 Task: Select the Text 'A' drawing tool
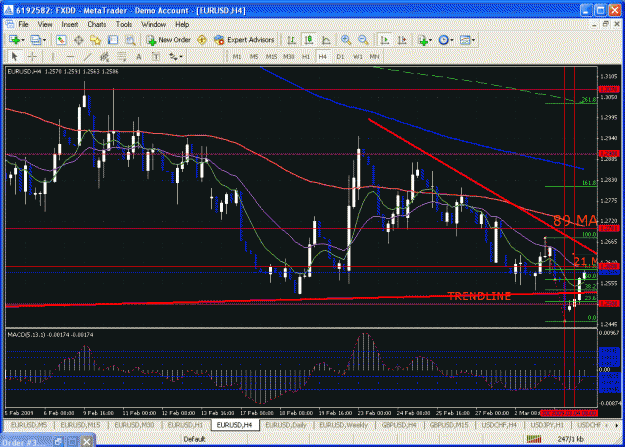coord(139,57)
